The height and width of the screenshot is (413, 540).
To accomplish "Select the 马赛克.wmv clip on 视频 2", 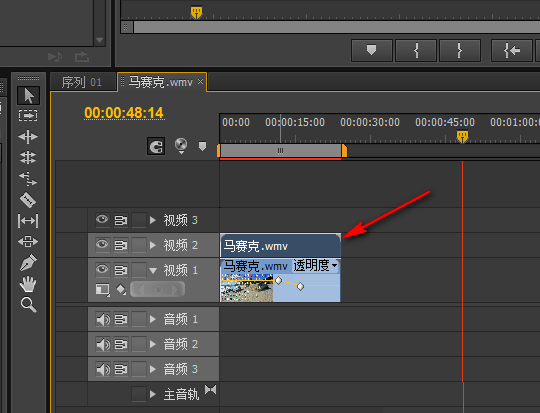I will [x=280, y=246].
